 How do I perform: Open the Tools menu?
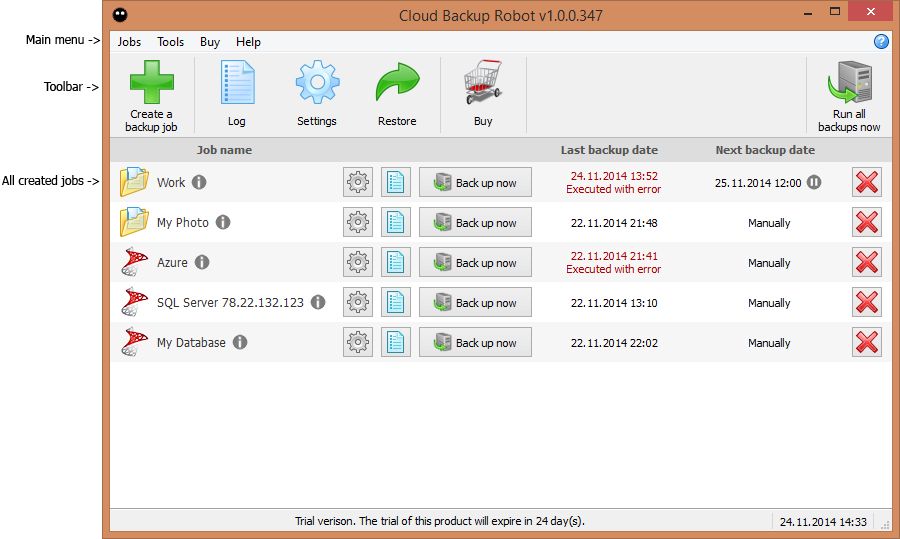[171, 42]
